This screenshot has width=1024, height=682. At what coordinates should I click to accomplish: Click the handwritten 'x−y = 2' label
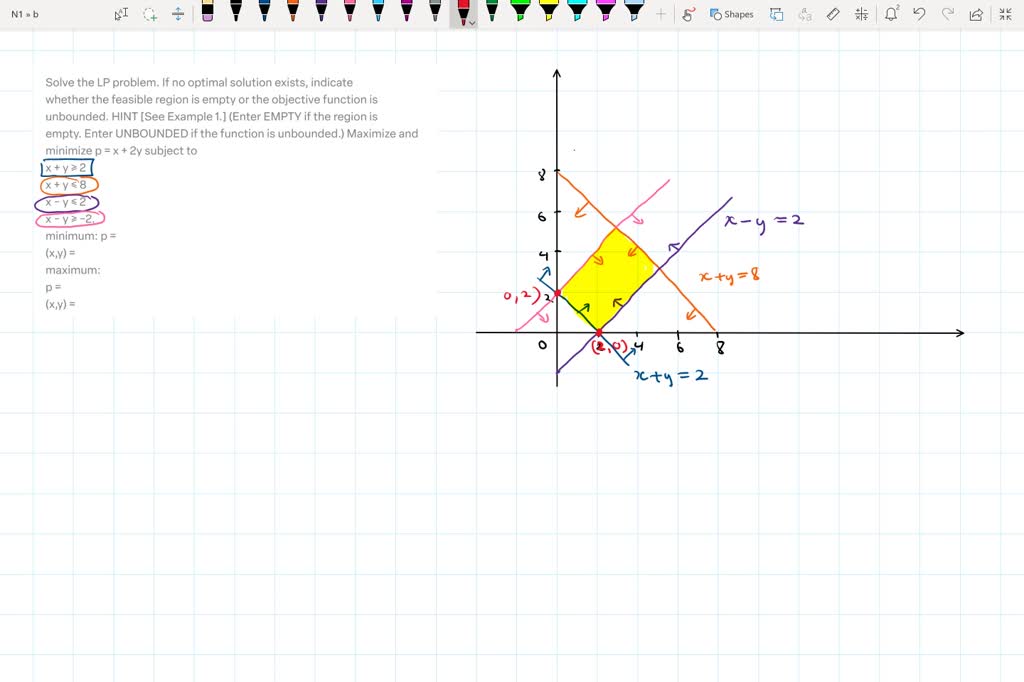click(x=764, y=221)
